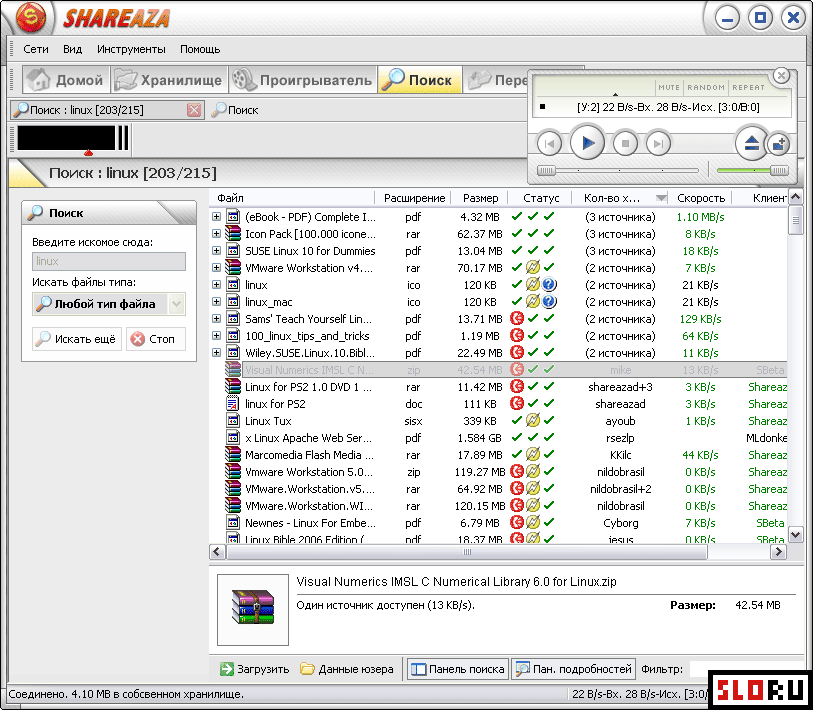
Task: Expand the '100_linux_tips_and_tricks' row
Action: click(216, 336)
